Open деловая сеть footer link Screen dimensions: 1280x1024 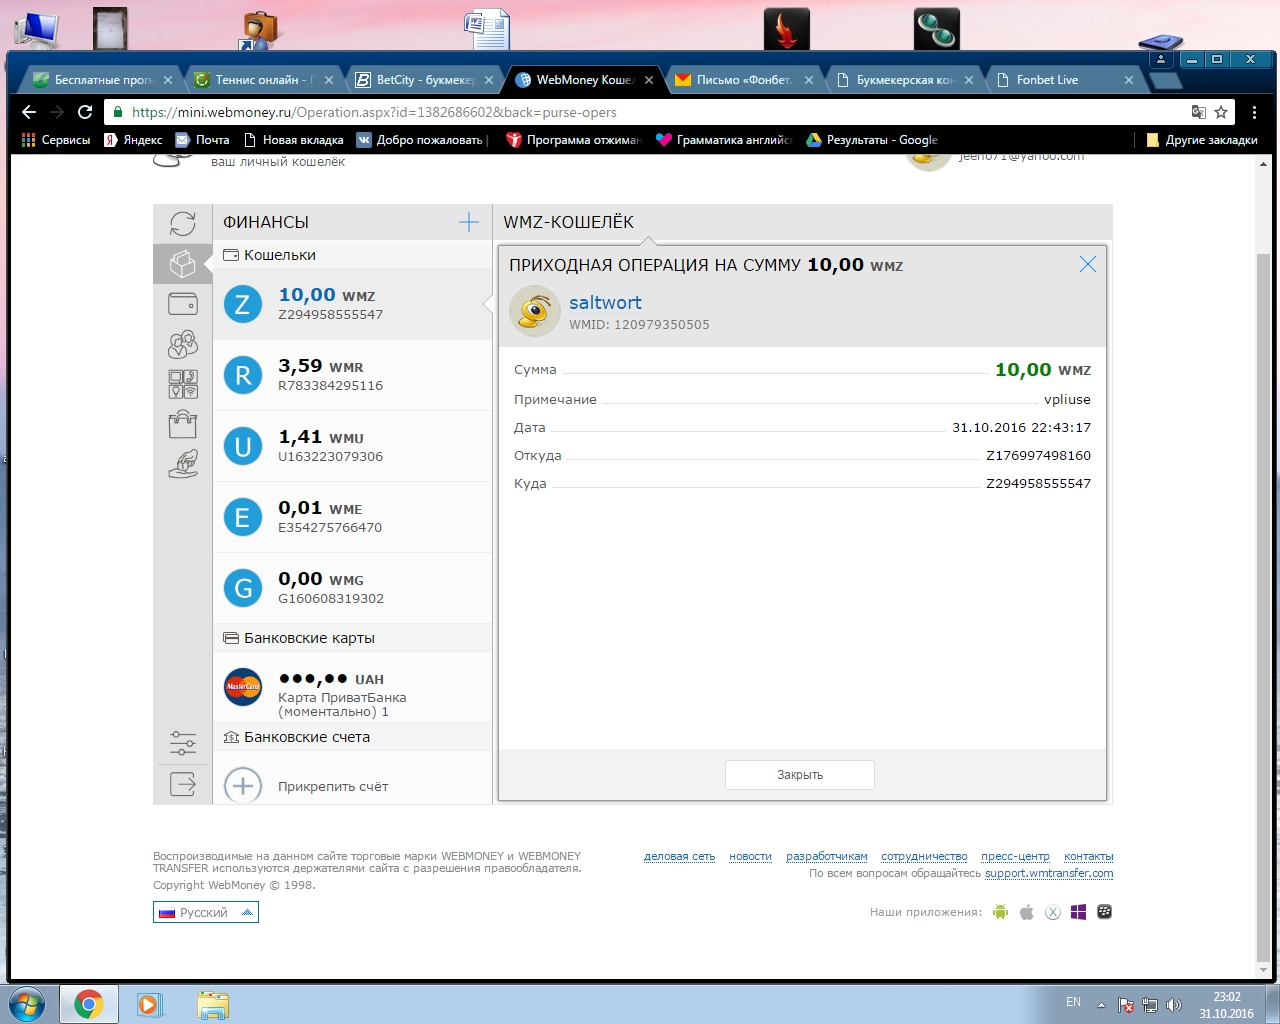680,856
